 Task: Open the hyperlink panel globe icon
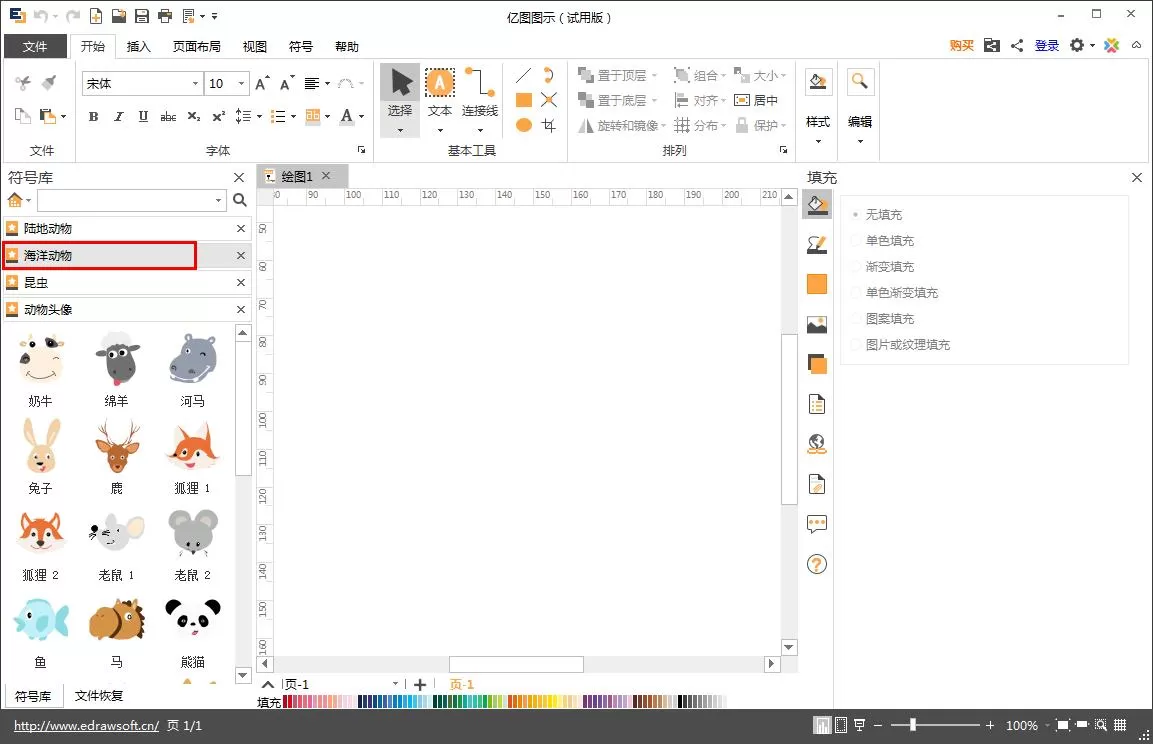(817, 444)
